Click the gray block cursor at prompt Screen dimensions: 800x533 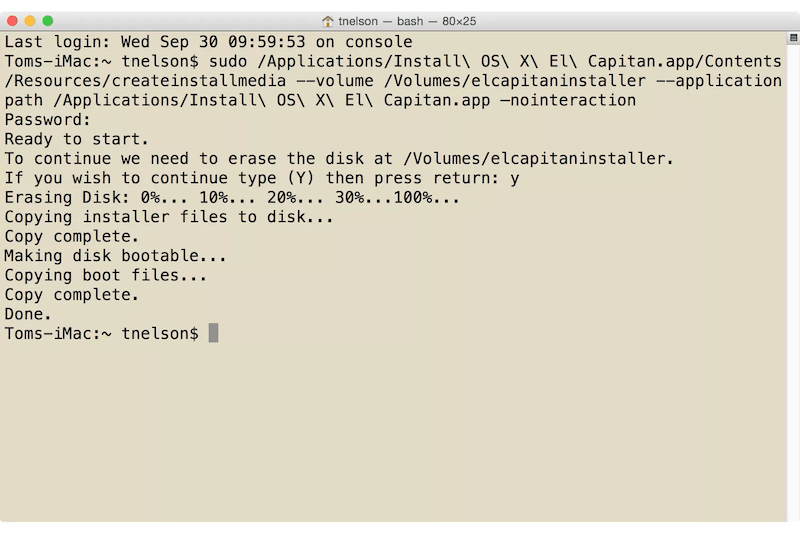213,333
